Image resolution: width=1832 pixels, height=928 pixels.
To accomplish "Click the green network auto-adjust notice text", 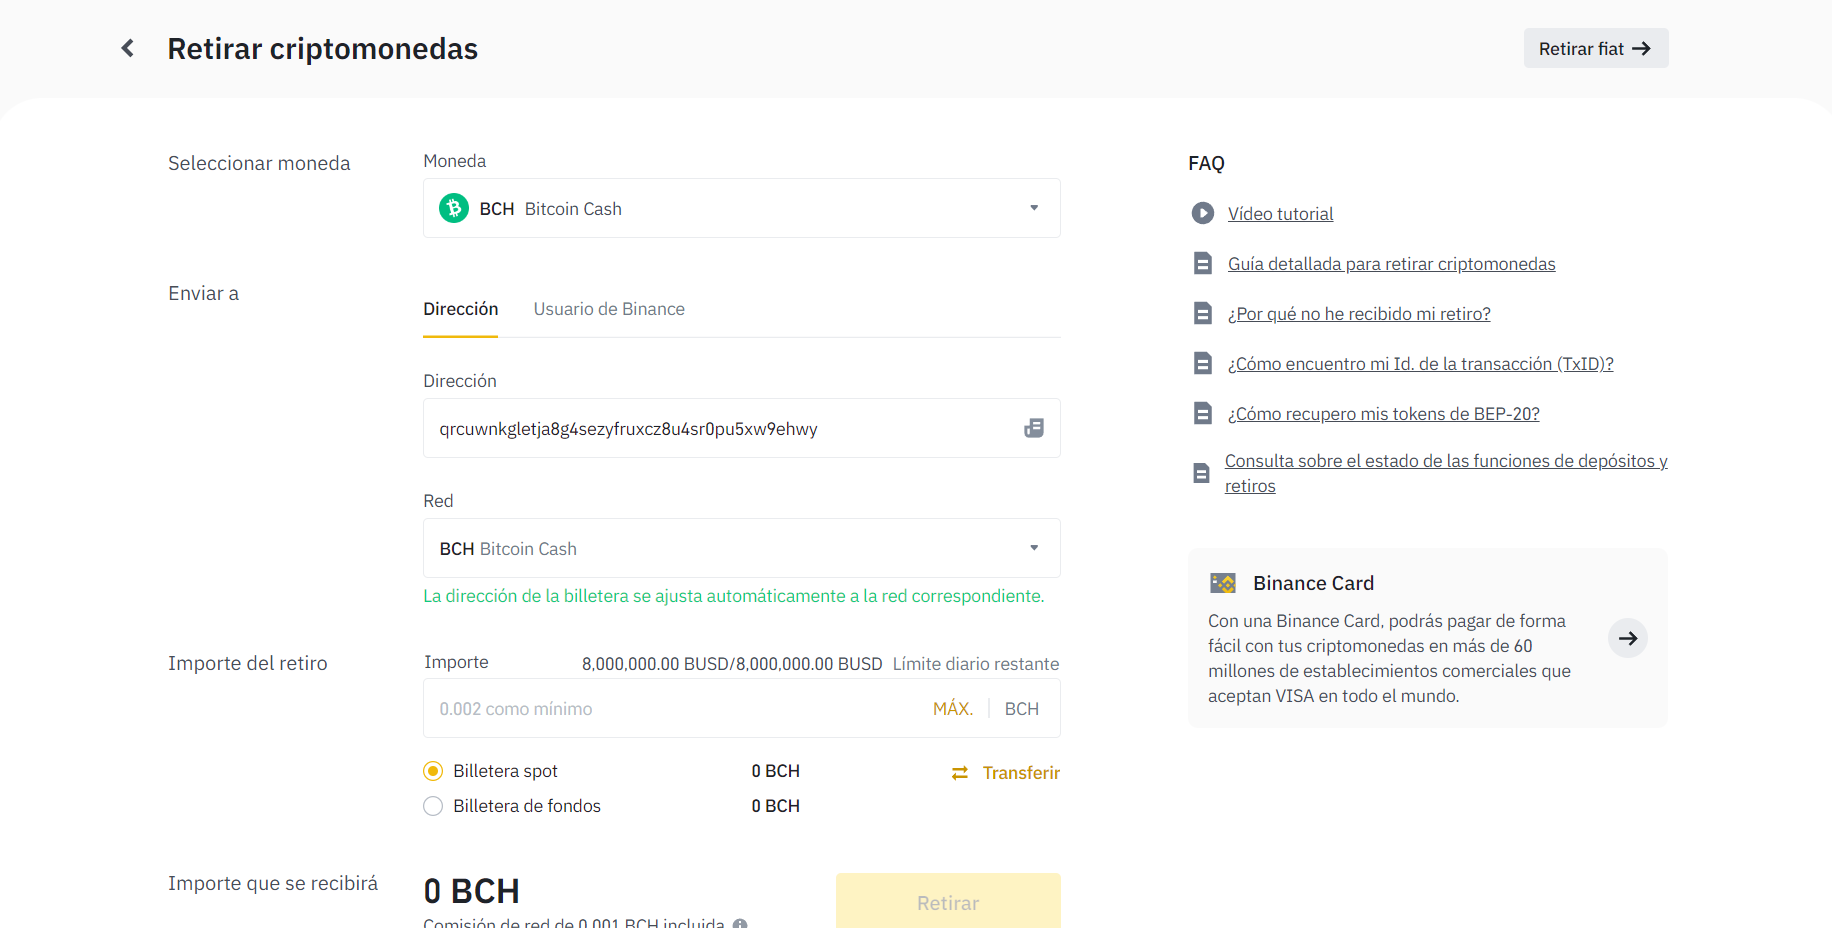I will point(733,596).
